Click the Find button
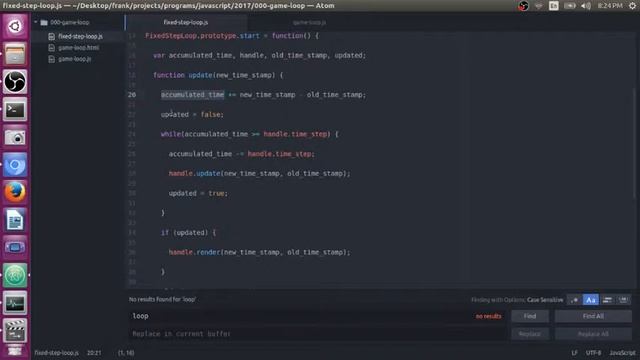 point(530,316)
